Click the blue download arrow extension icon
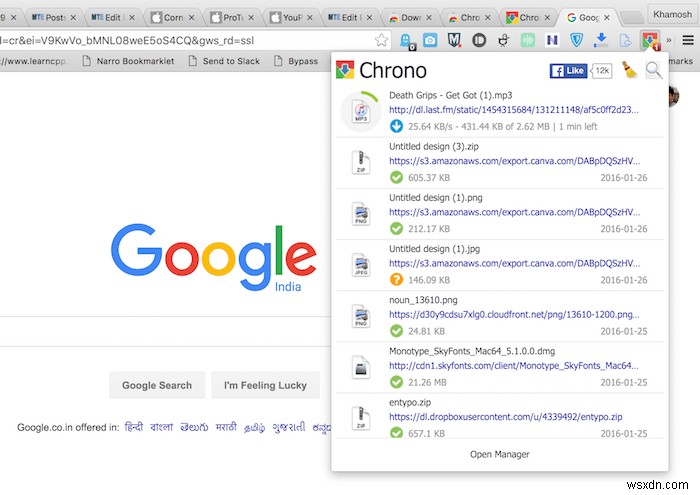Image resolution: width=700 pixels, height=495 pixels. point(601,40)
